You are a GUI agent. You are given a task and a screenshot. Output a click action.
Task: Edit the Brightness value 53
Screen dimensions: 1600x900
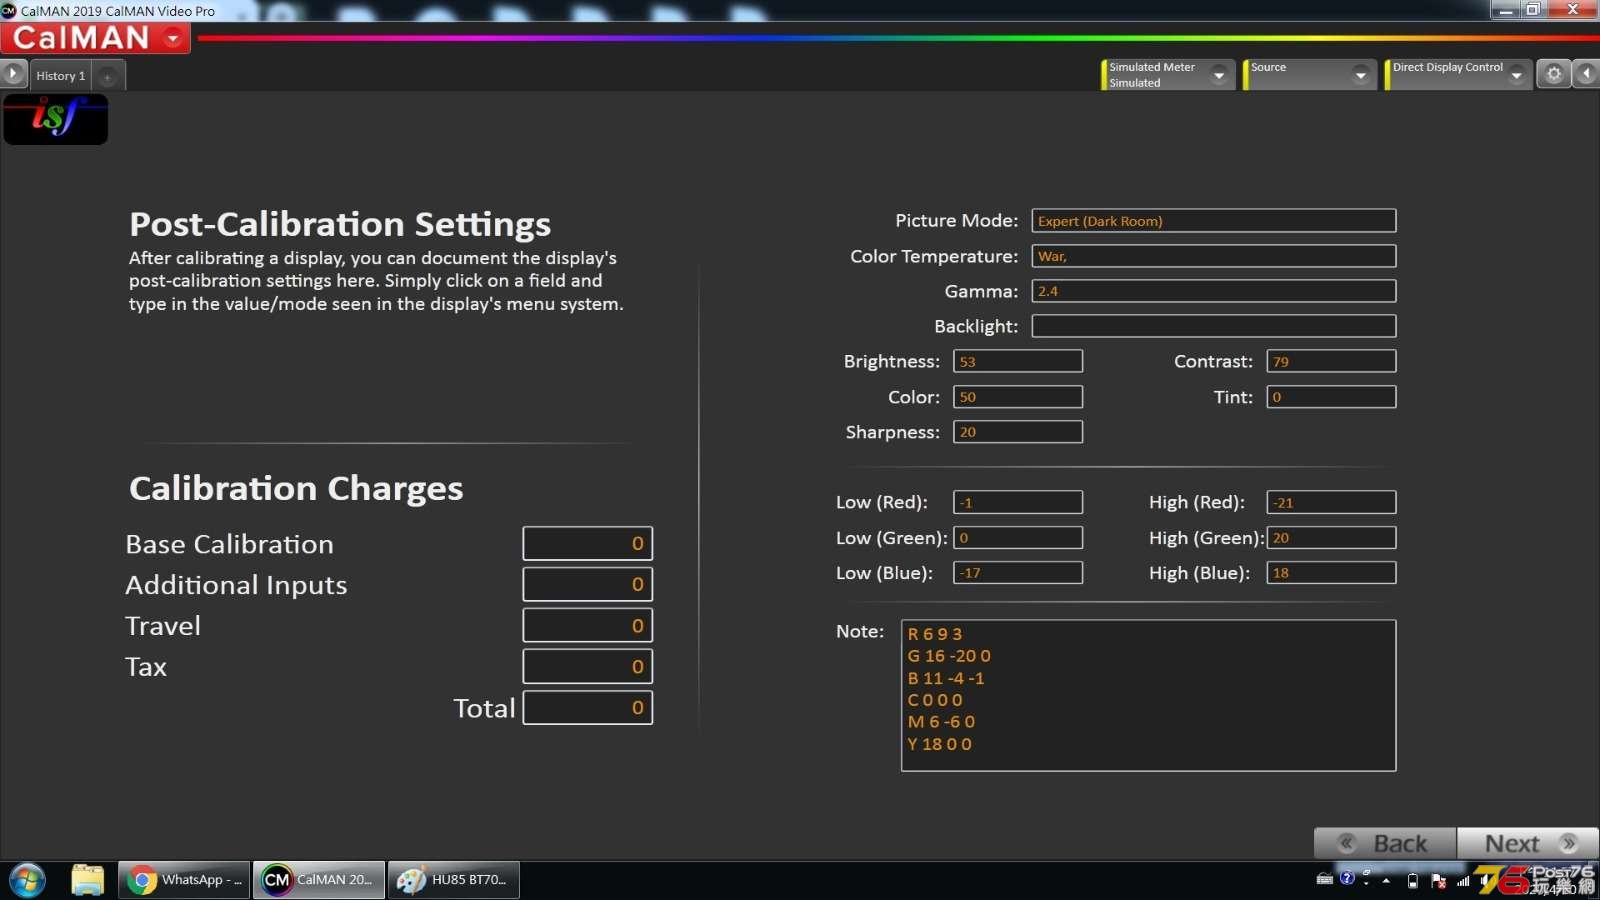1018,361
